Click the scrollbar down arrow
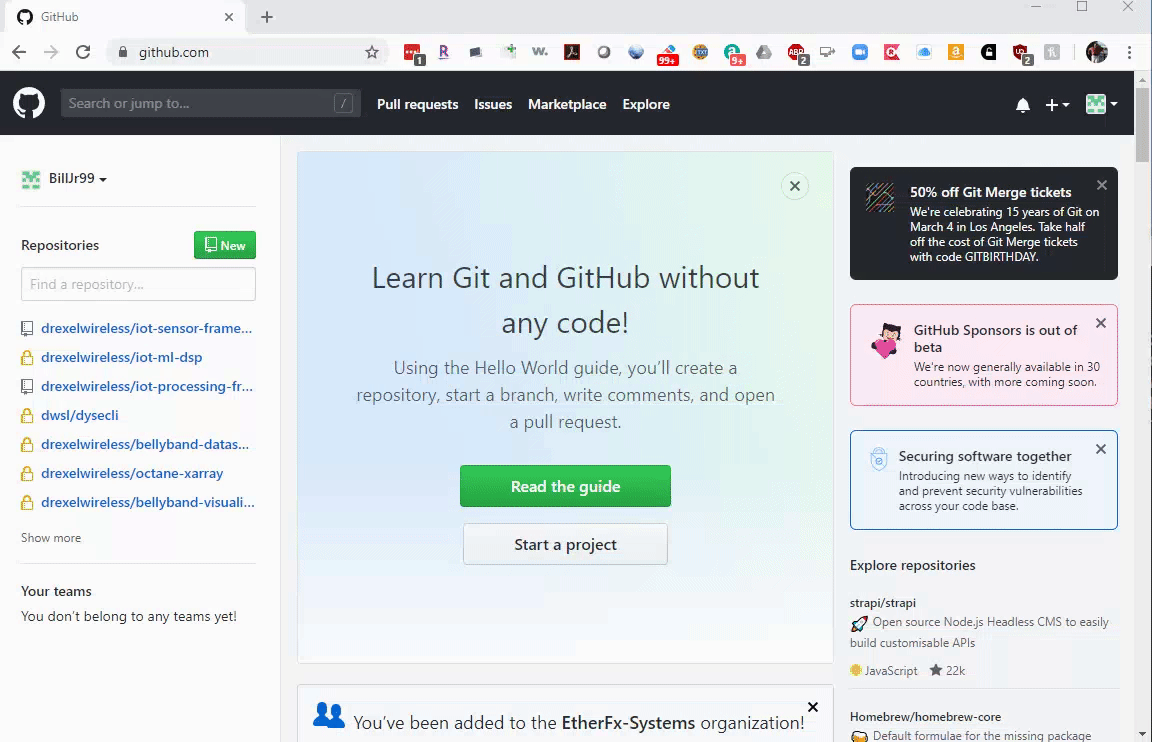Image resolution: width=1152 pixels, height=742 pixels. coord(1142,734)
